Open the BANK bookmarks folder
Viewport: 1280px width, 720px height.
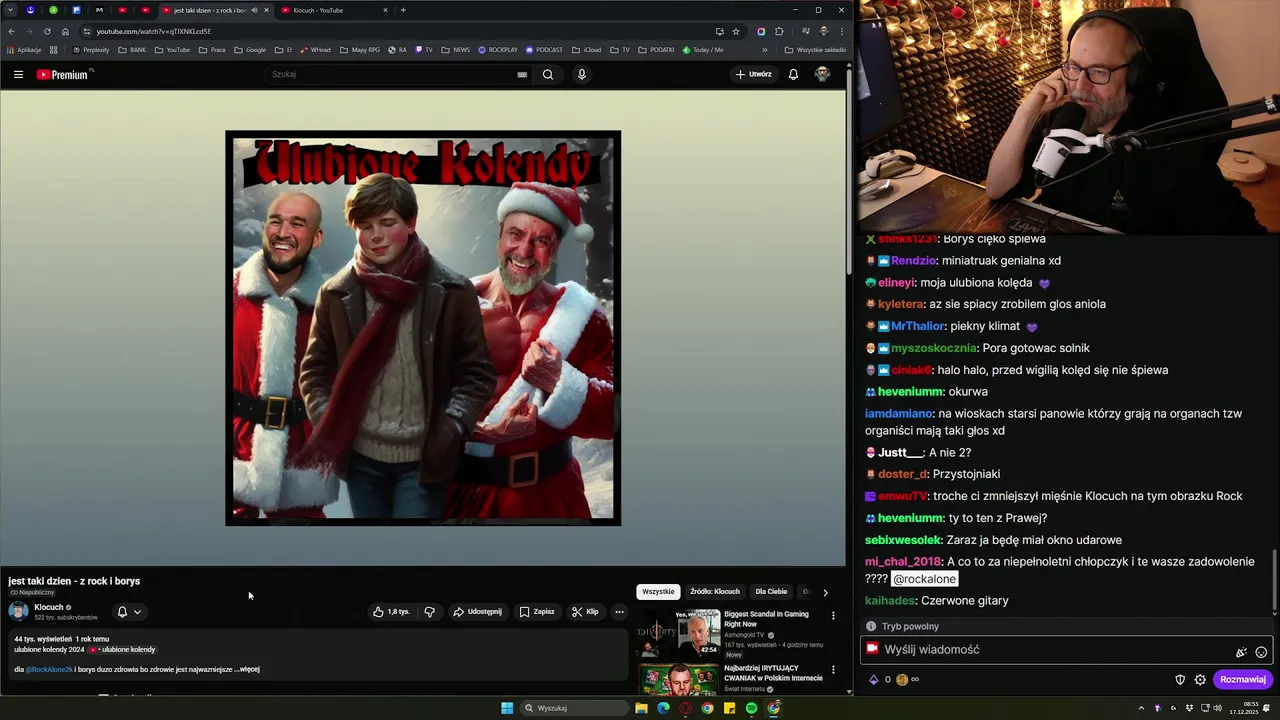[x=131, y=49]
